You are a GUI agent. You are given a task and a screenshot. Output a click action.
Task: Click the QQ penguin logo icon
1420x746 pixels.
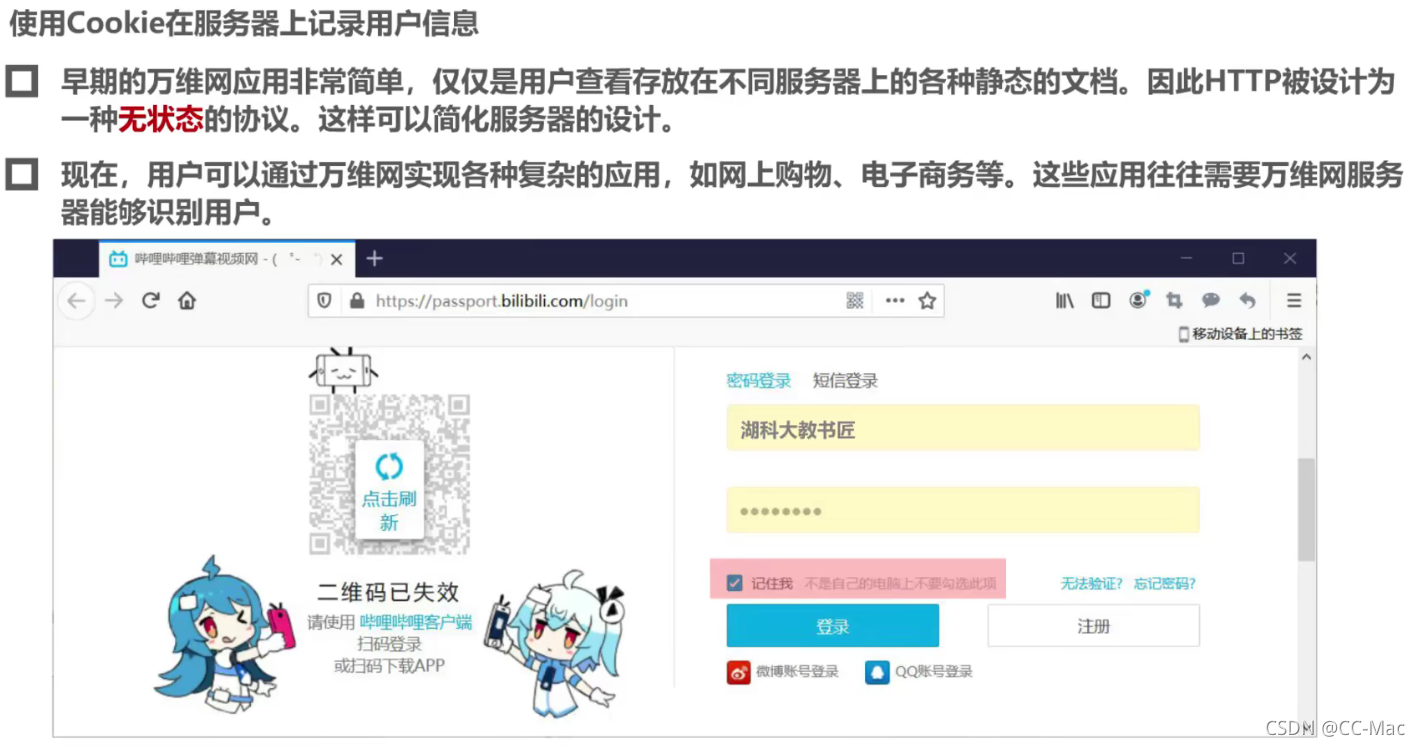[x=877, y=671]
